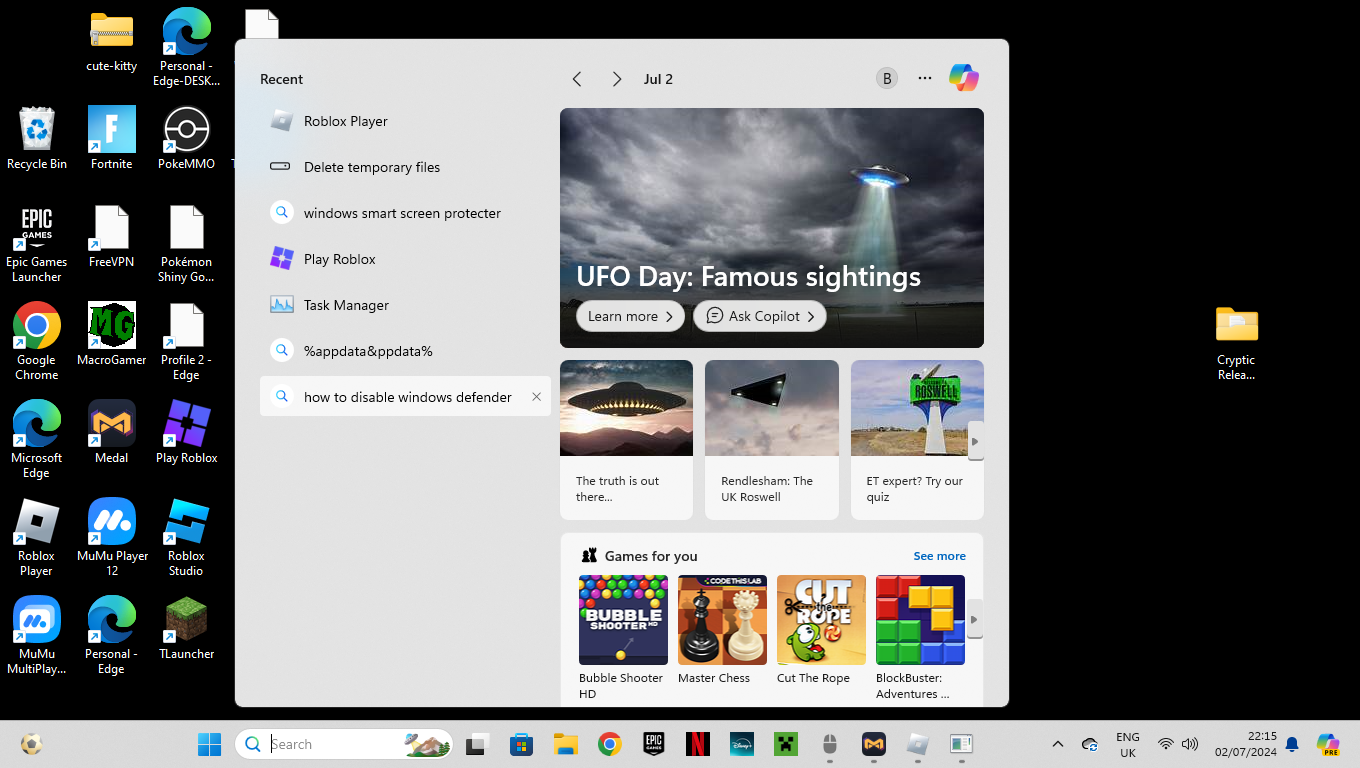The width and height of the screenshot is (1360, 768).
Task: Open Epic Games from the taskbar
Action: (653, 744)
